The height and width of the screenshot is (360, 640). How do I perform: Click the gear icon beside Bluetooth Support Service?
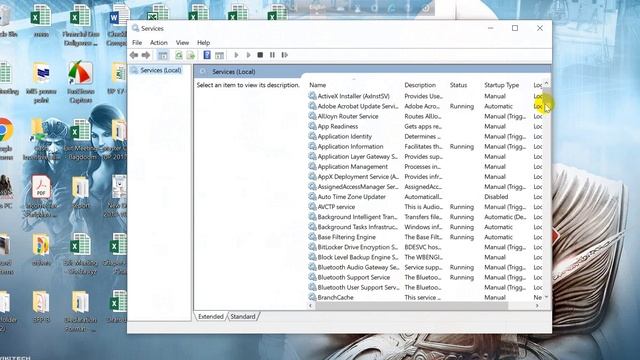312,277
